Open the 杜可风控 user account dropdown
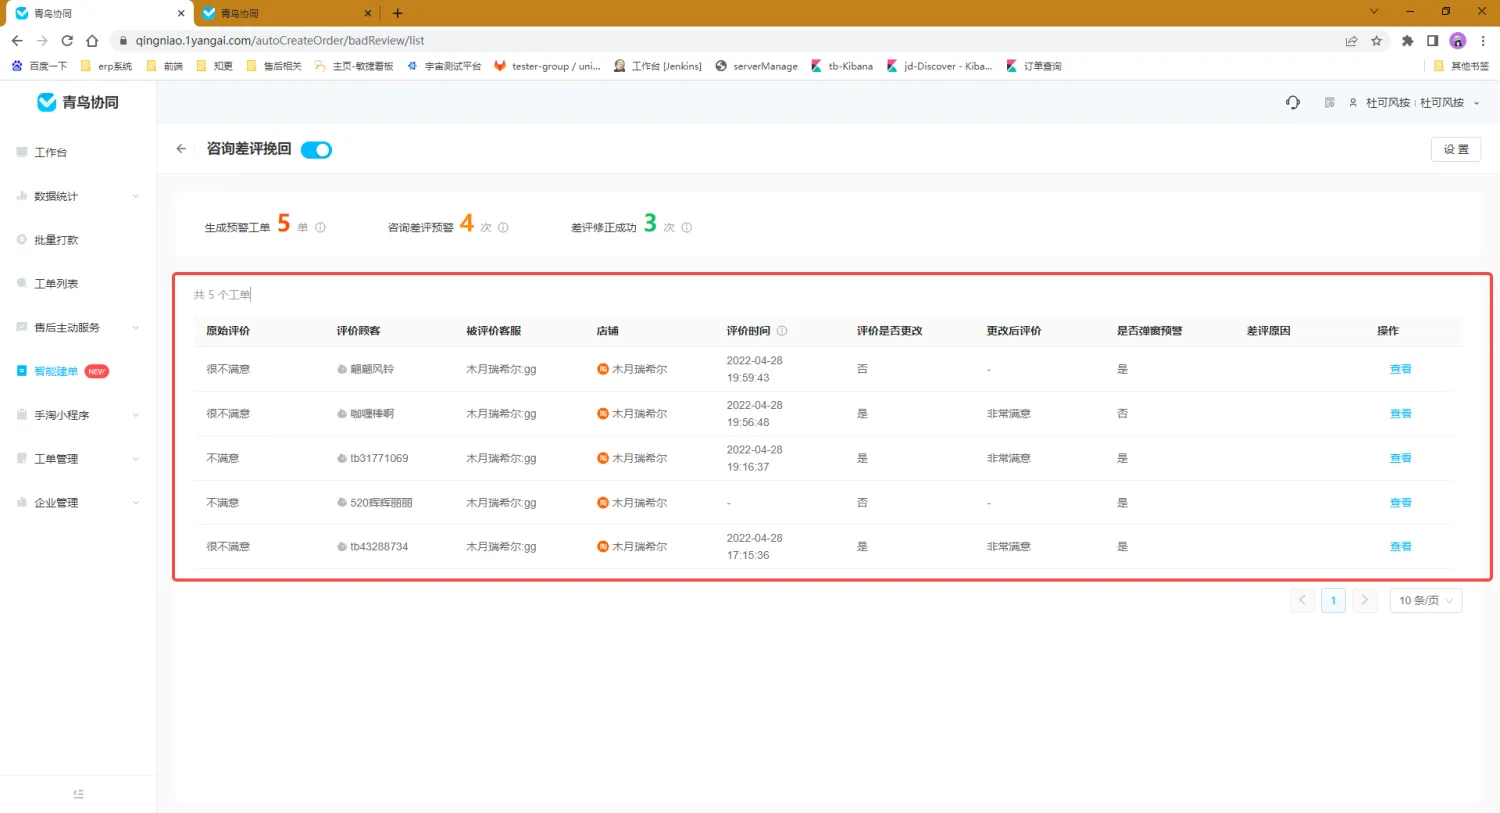This screenshot has height=813, width=1500. coord(1414,102)
